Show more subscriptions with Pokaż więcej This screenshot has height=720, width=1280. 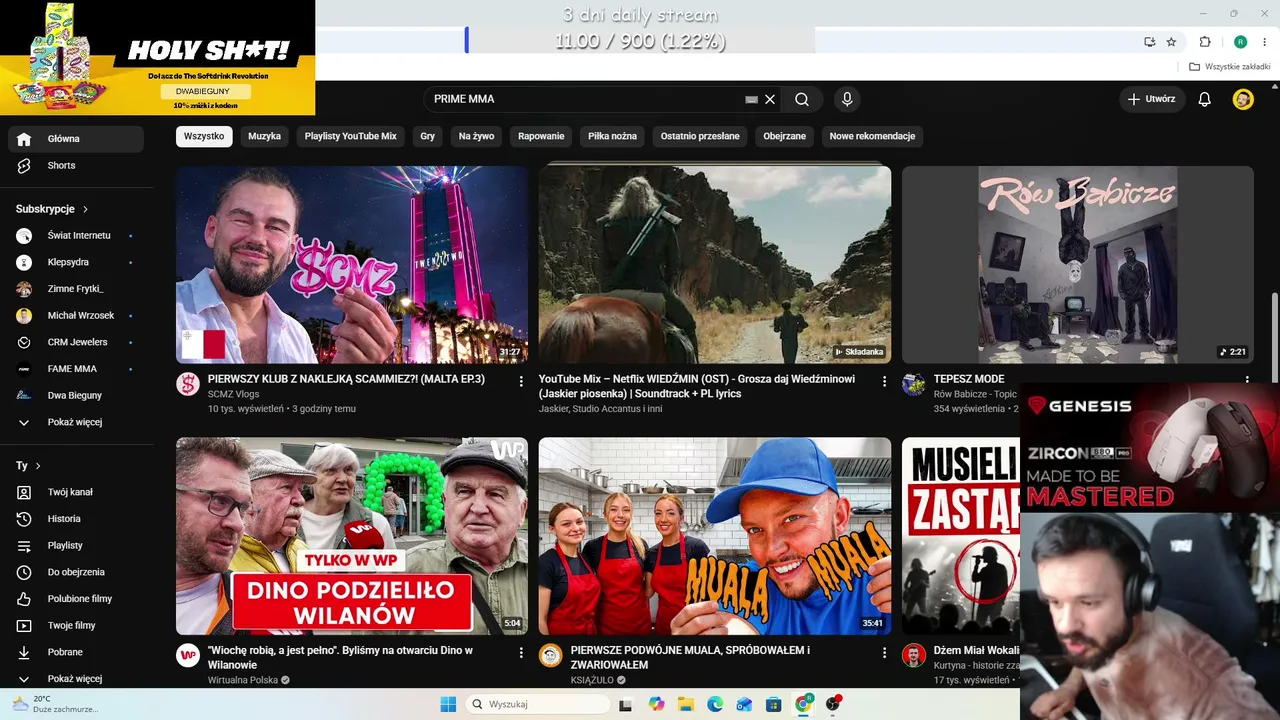point(76,422)
